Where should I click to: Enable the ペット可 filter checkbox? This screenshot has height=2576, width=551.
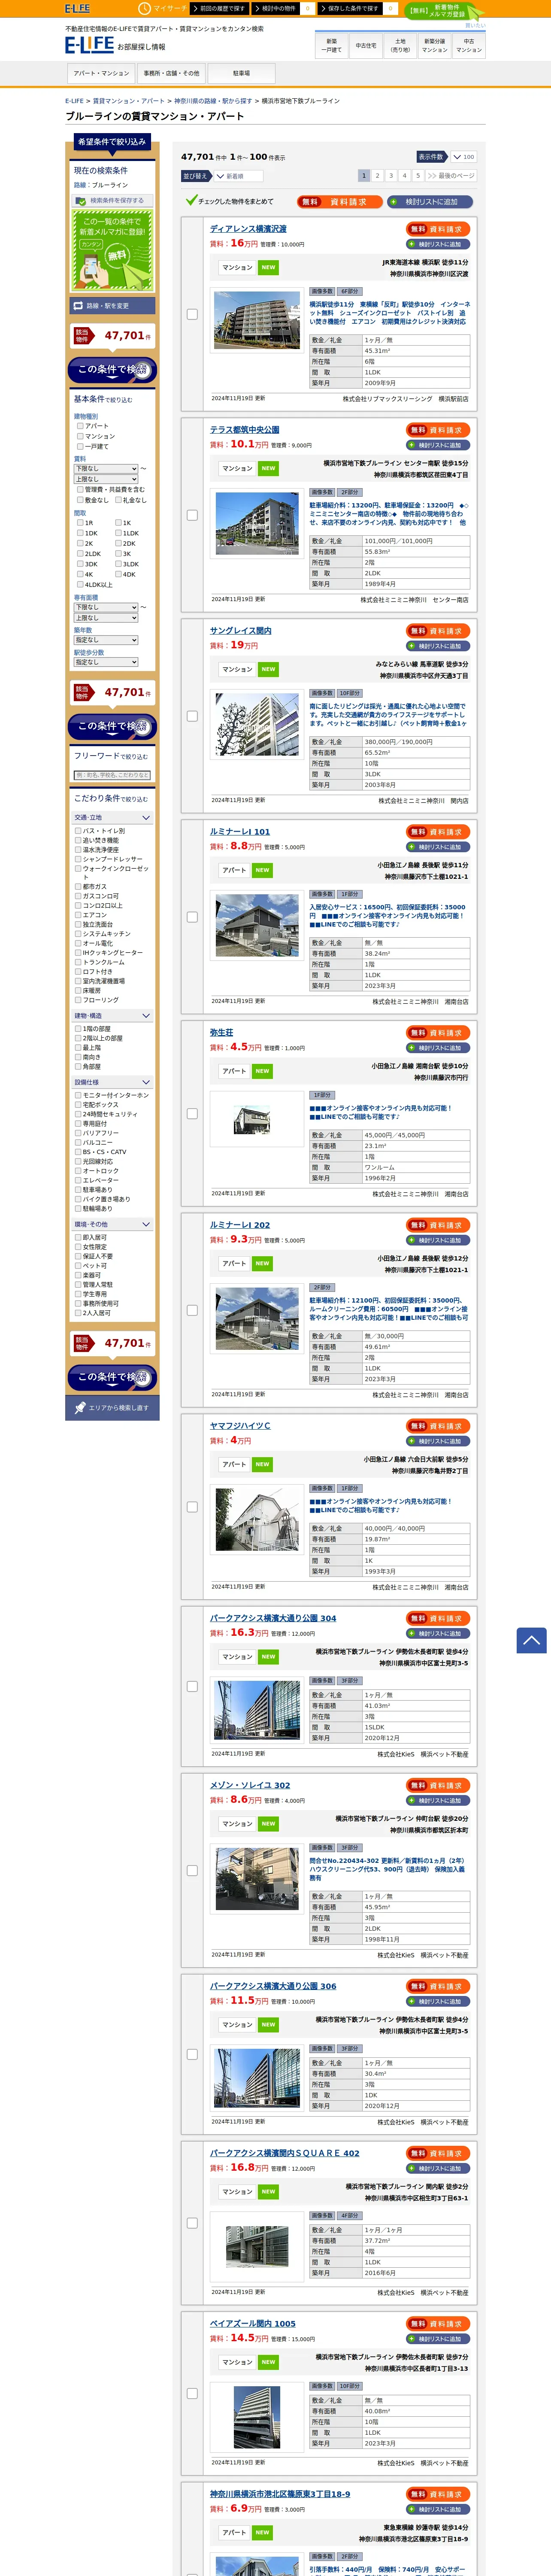coord(78,1266)
